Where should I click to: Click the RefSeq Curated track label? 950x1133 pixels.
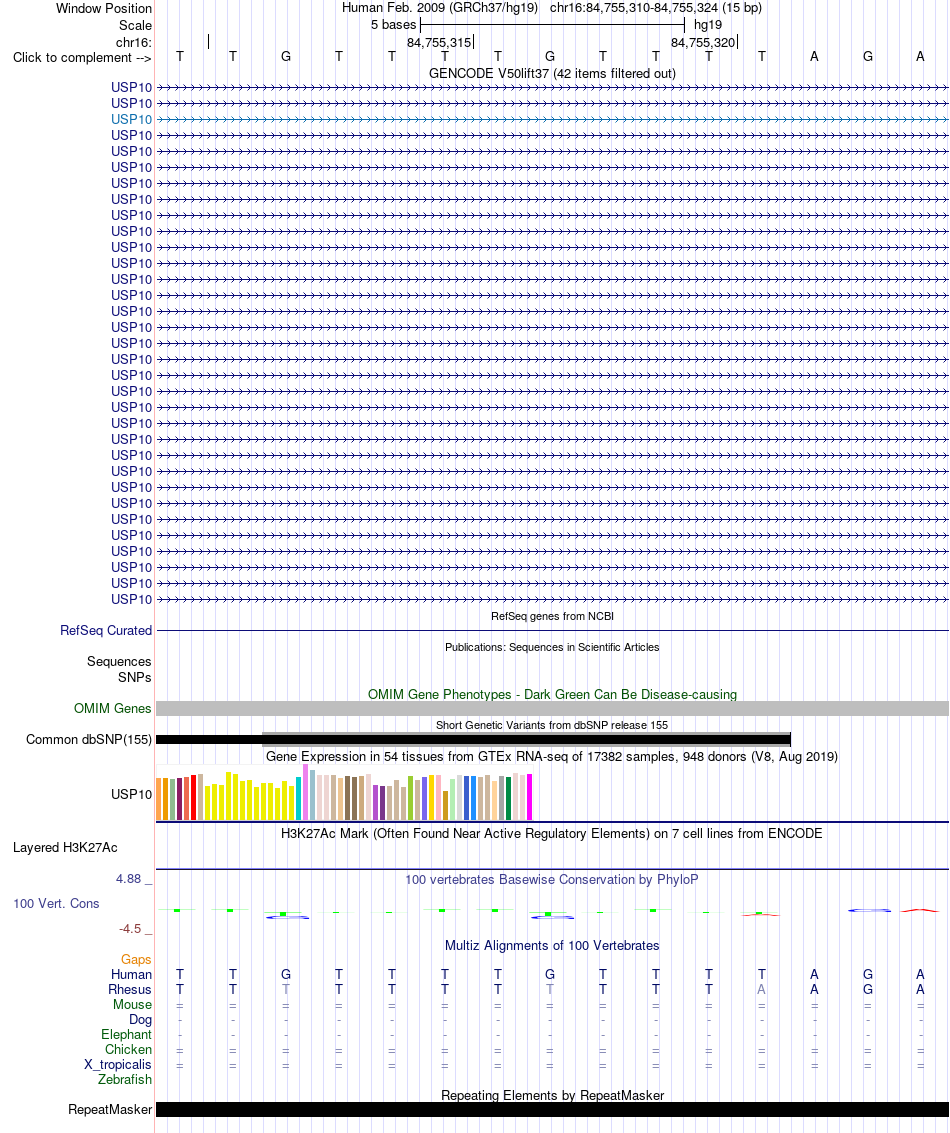105,630
